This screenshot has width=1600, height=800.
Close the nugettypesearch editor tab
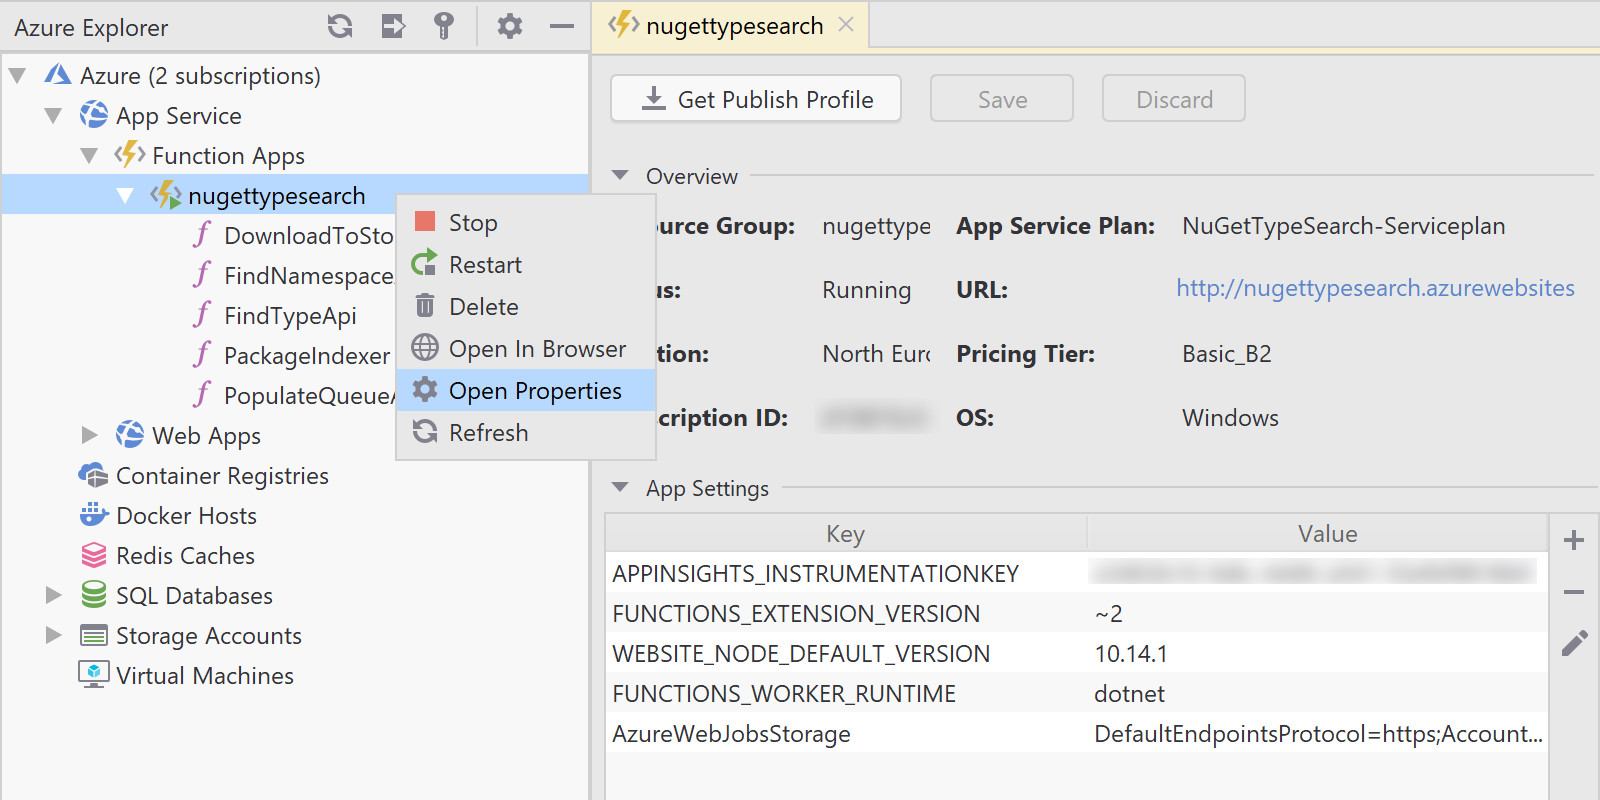tap(846, 24)
